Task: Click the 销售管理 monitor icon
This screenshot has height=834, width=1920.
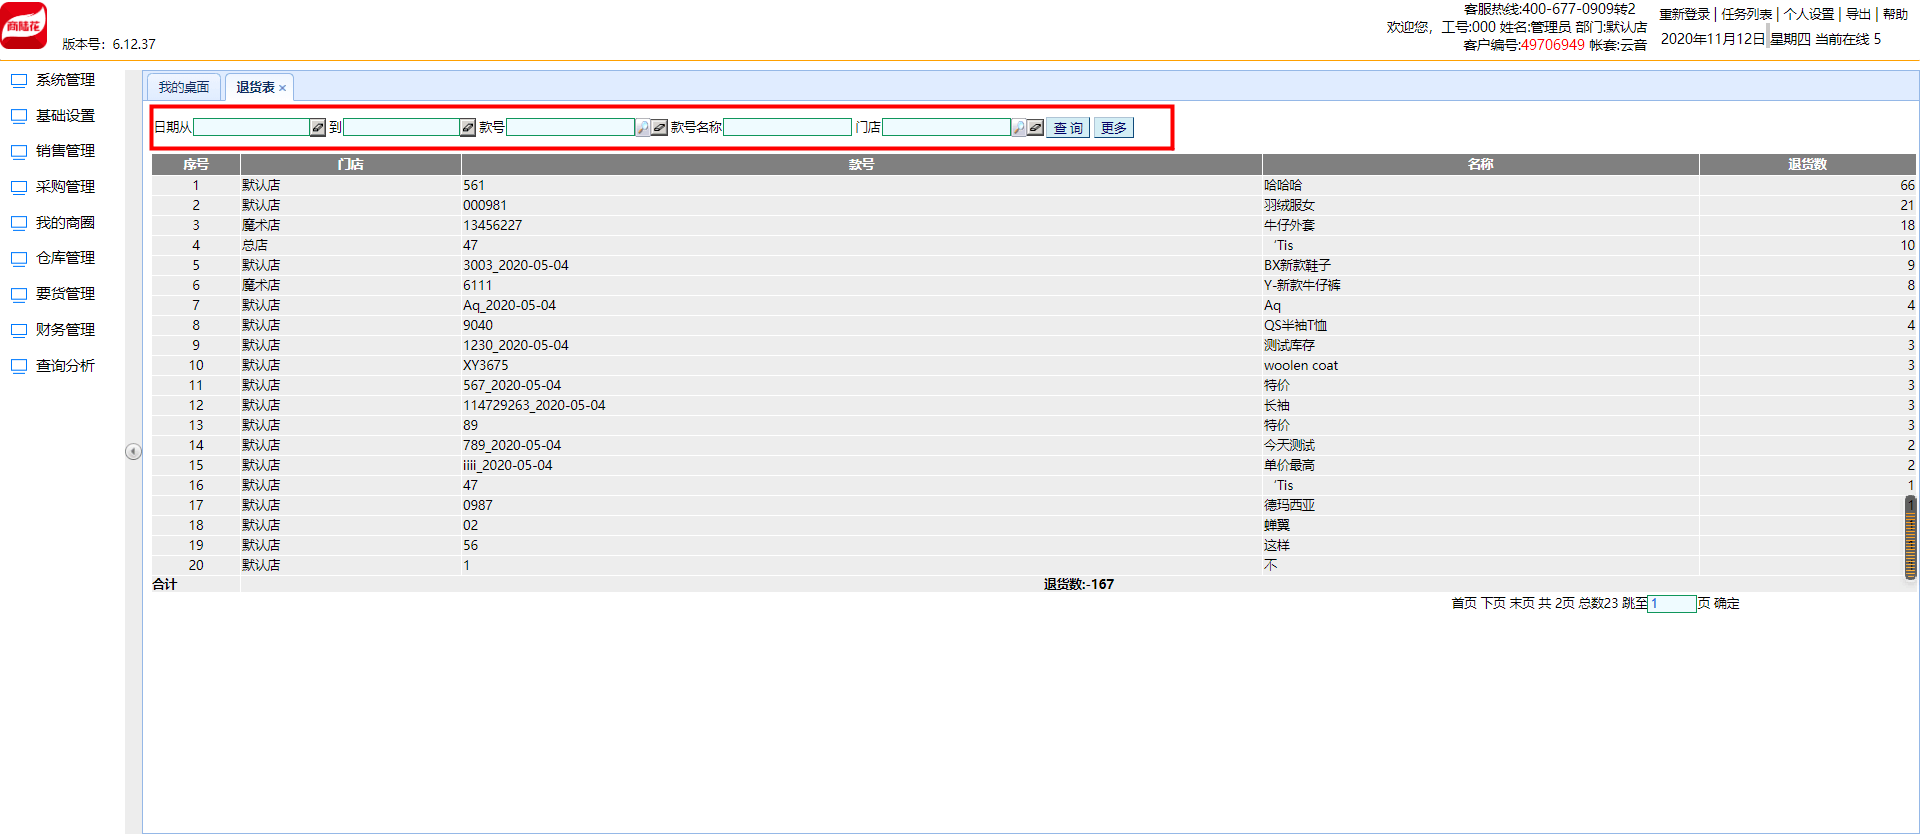Action: pos(19,151)
